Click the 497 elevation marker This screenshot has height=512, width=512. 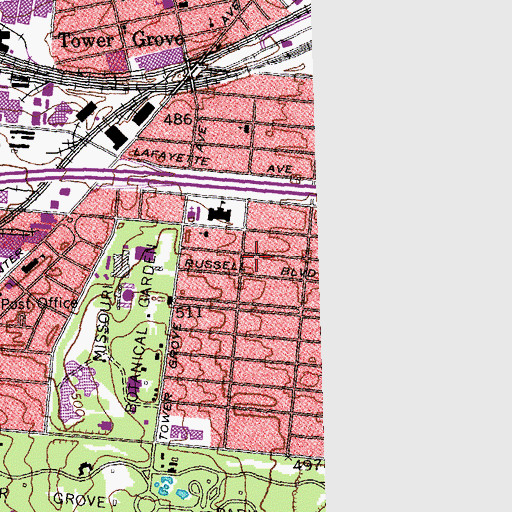pos(307,465)
